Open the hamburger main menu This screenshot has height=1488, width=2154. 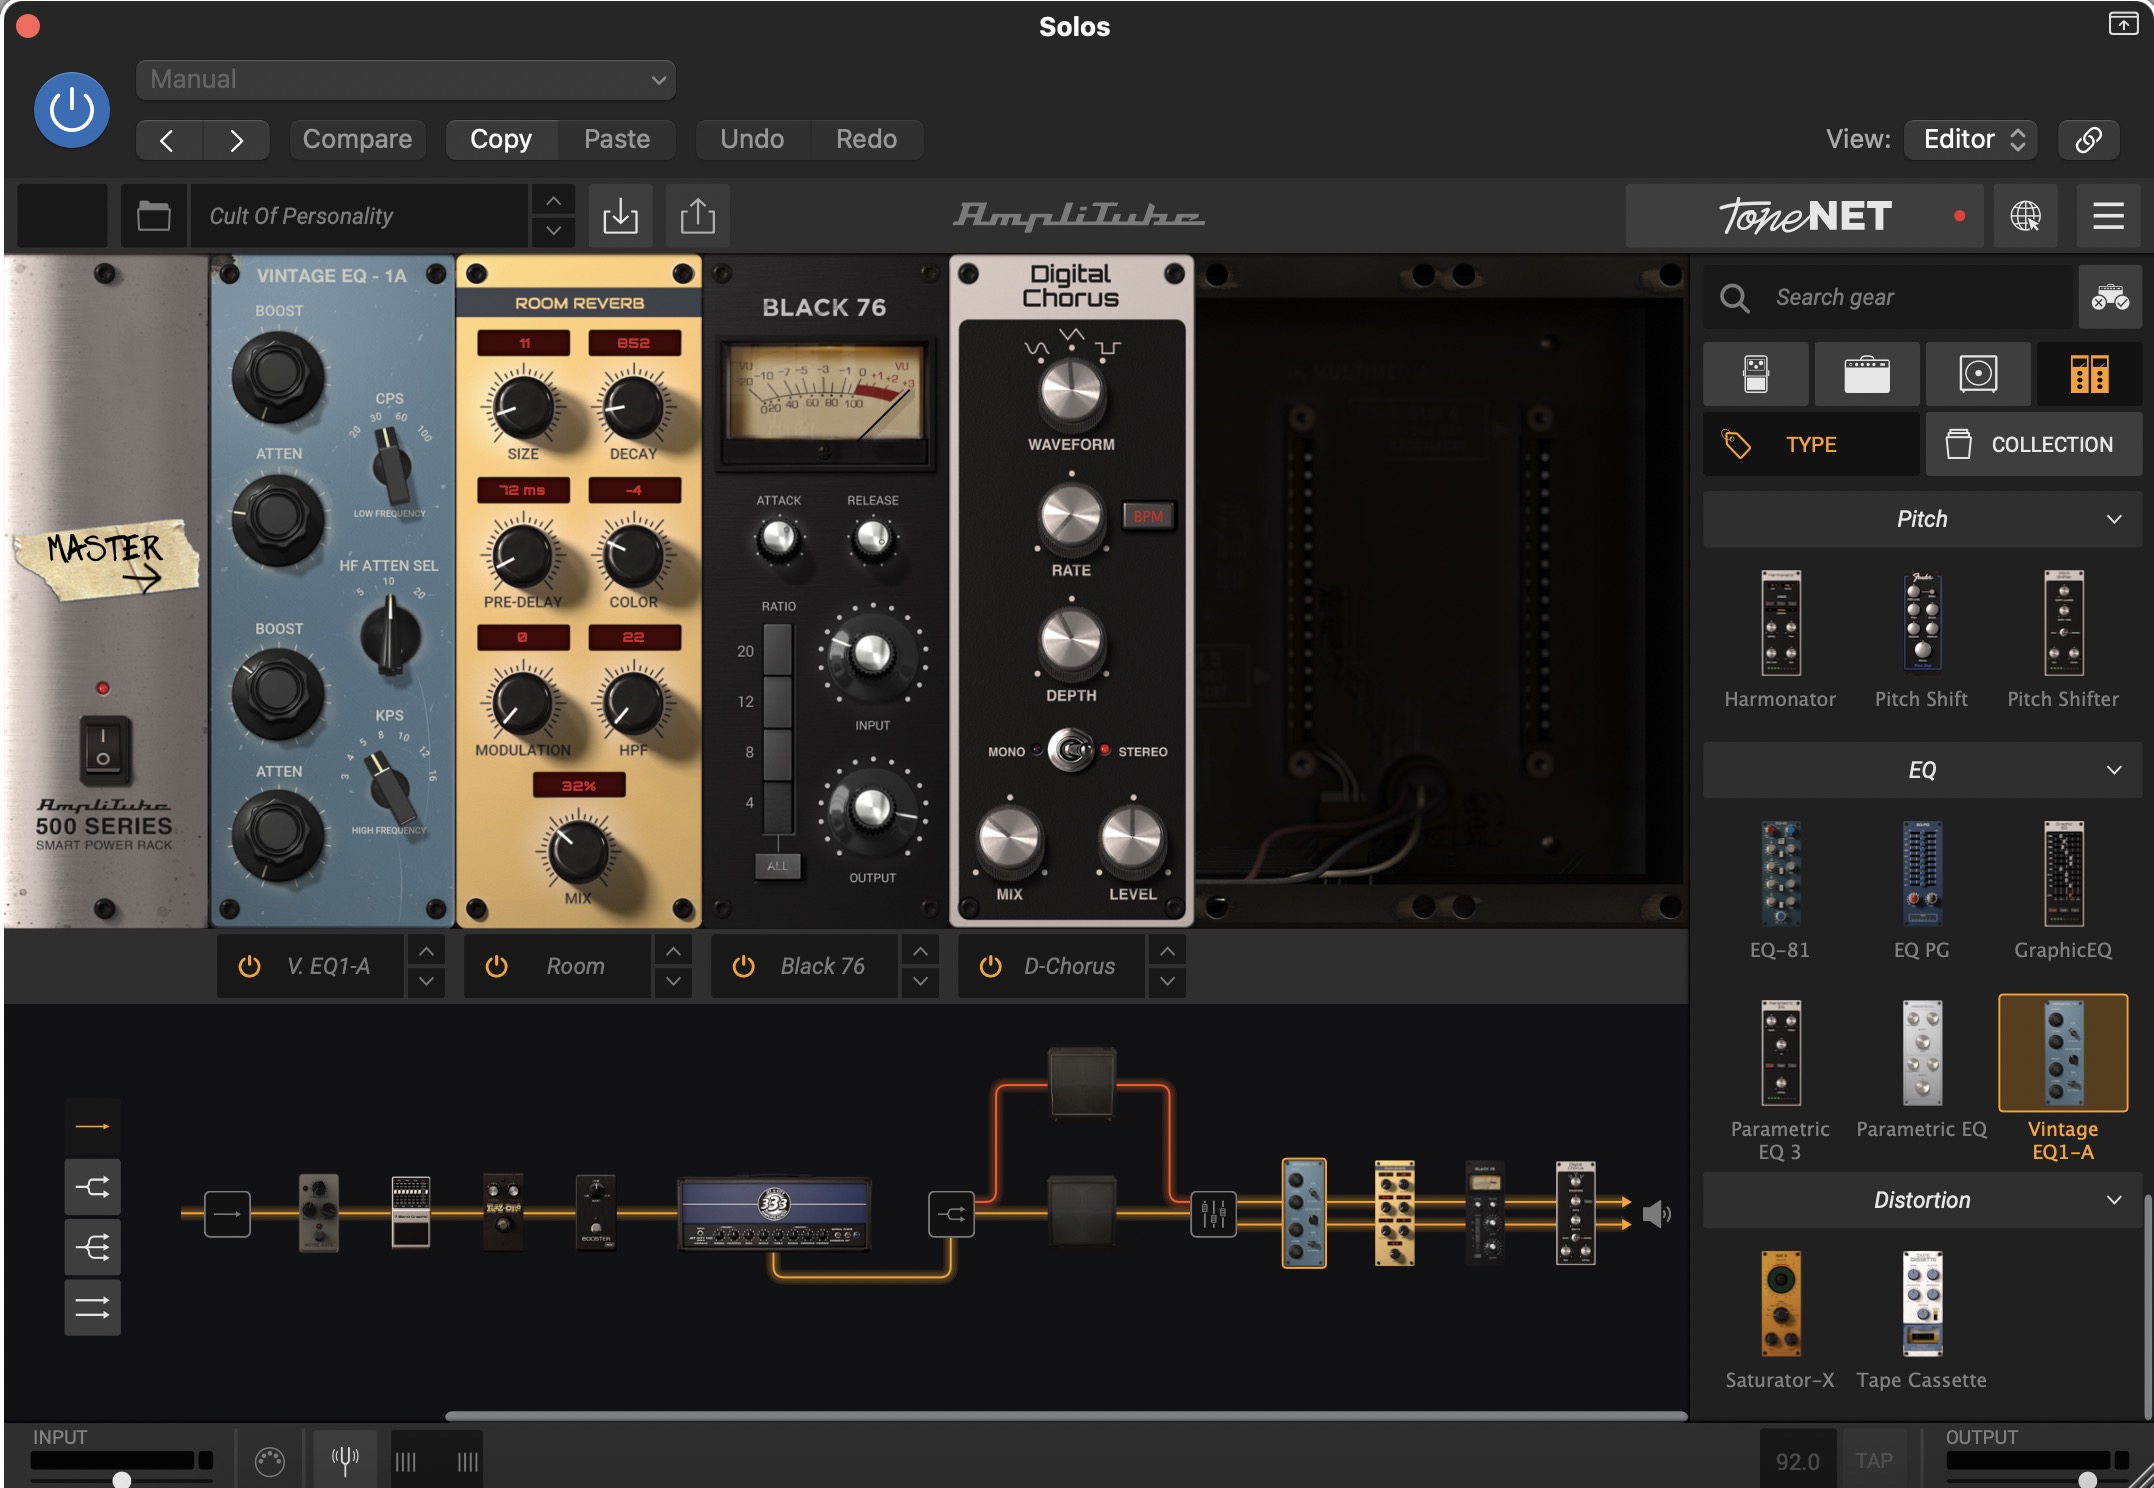click(2108, 215)
